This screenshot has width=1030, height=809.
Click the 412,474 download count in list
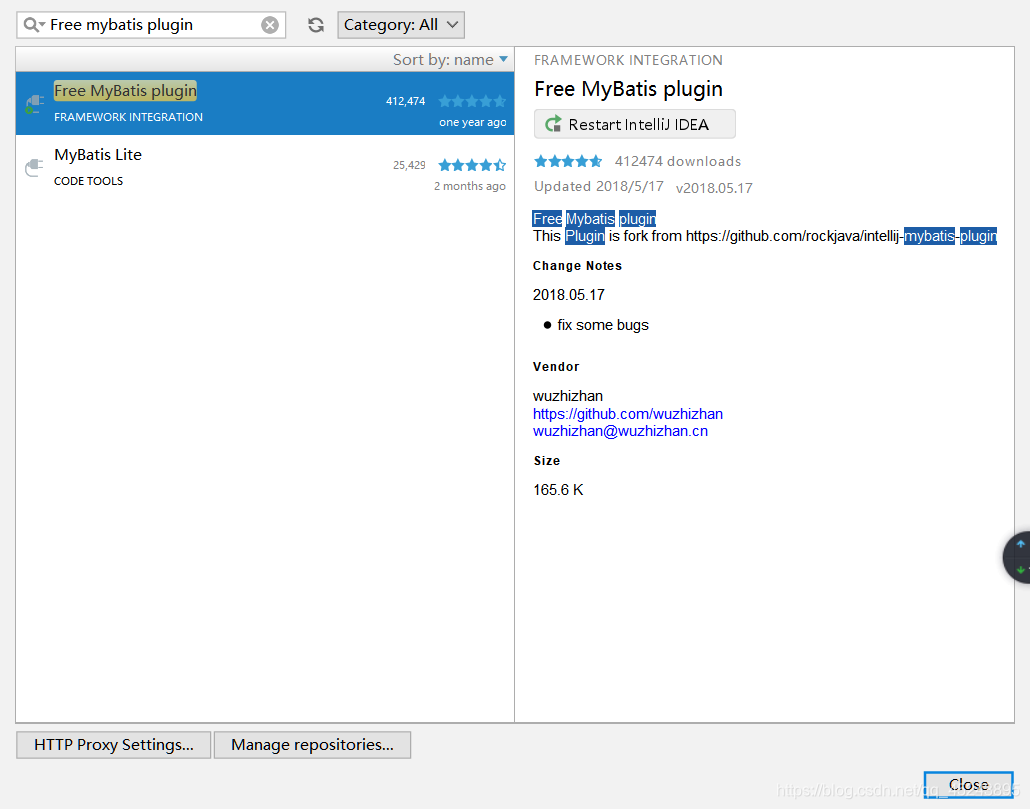click(405, 101)
